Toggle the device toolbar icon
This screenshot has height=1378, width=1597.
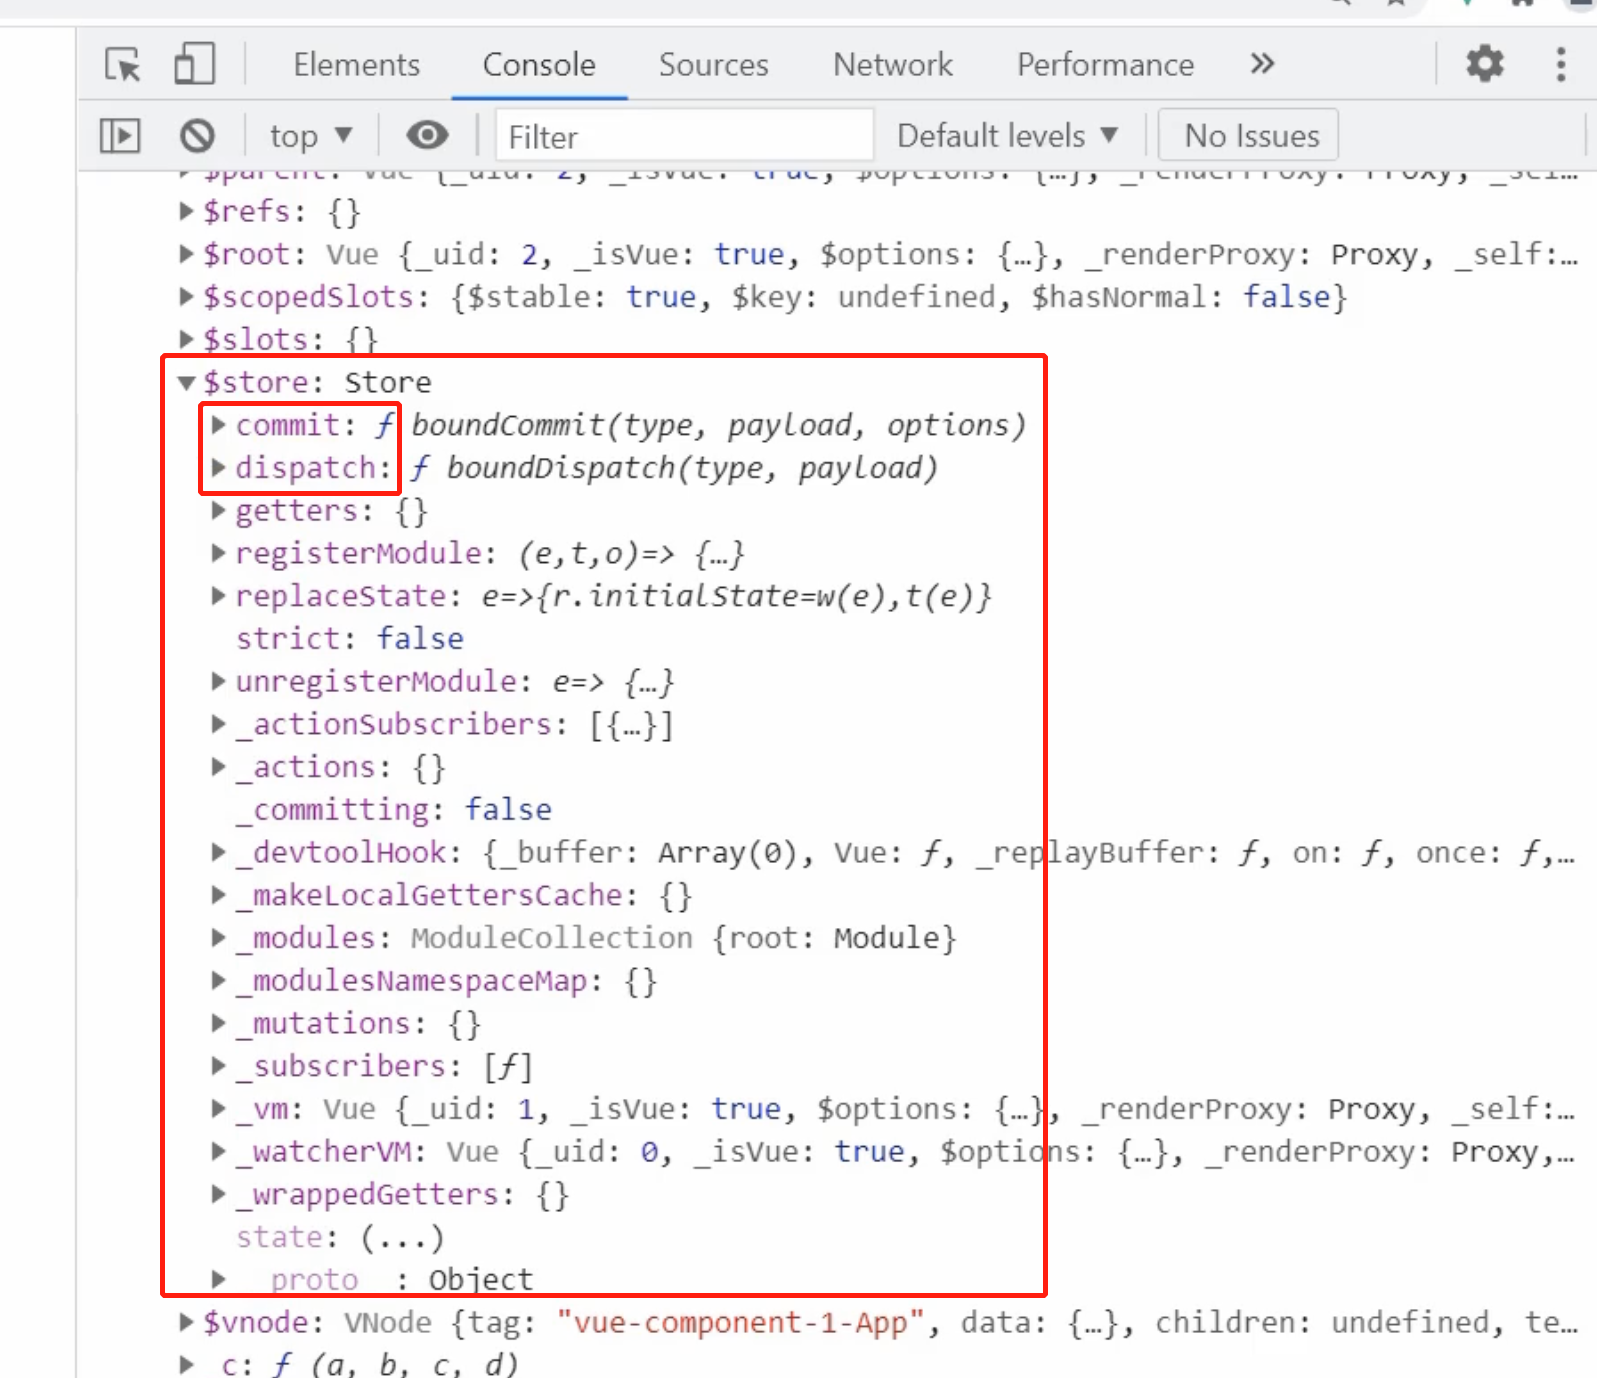point(194,65)
